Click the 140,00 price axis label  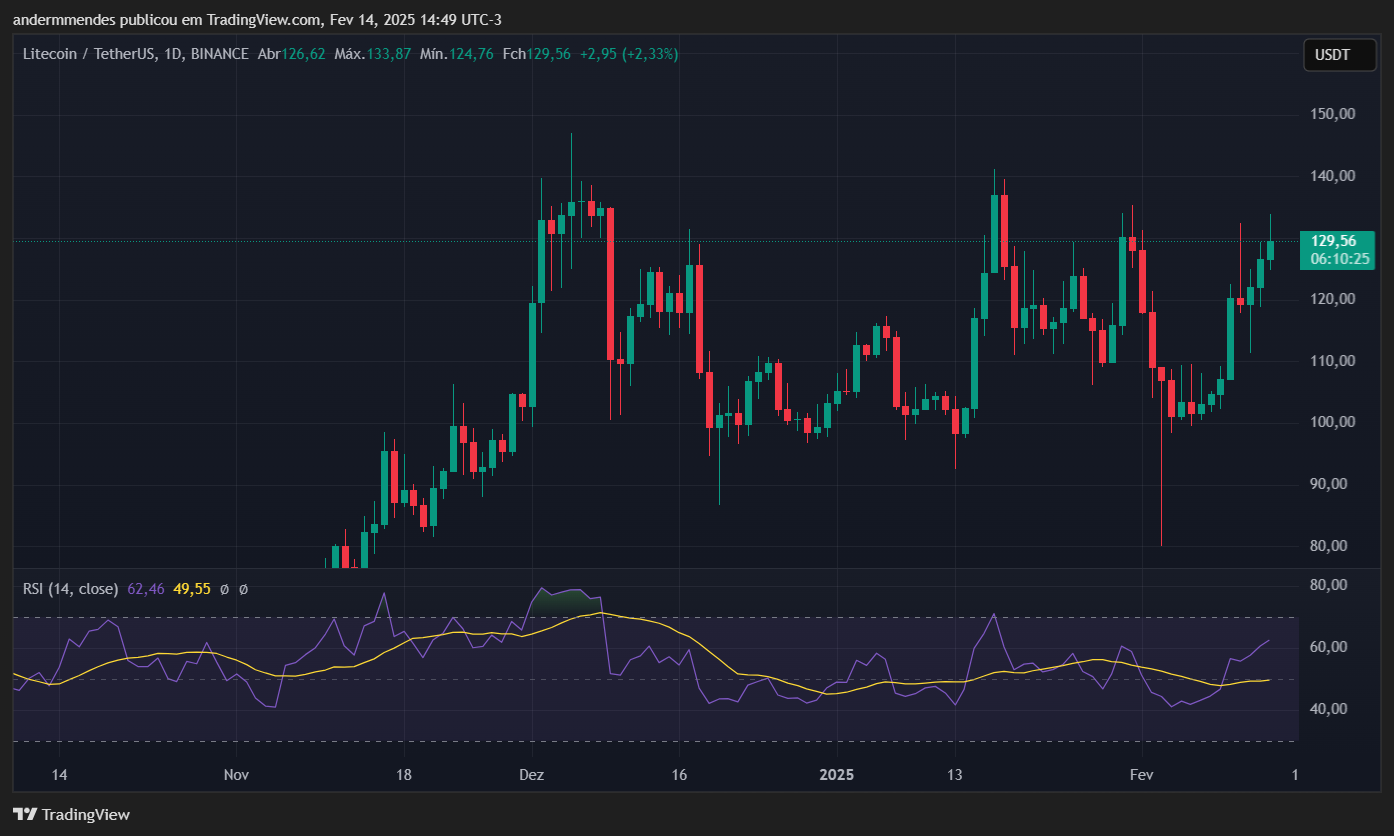tap(1332, 176)
